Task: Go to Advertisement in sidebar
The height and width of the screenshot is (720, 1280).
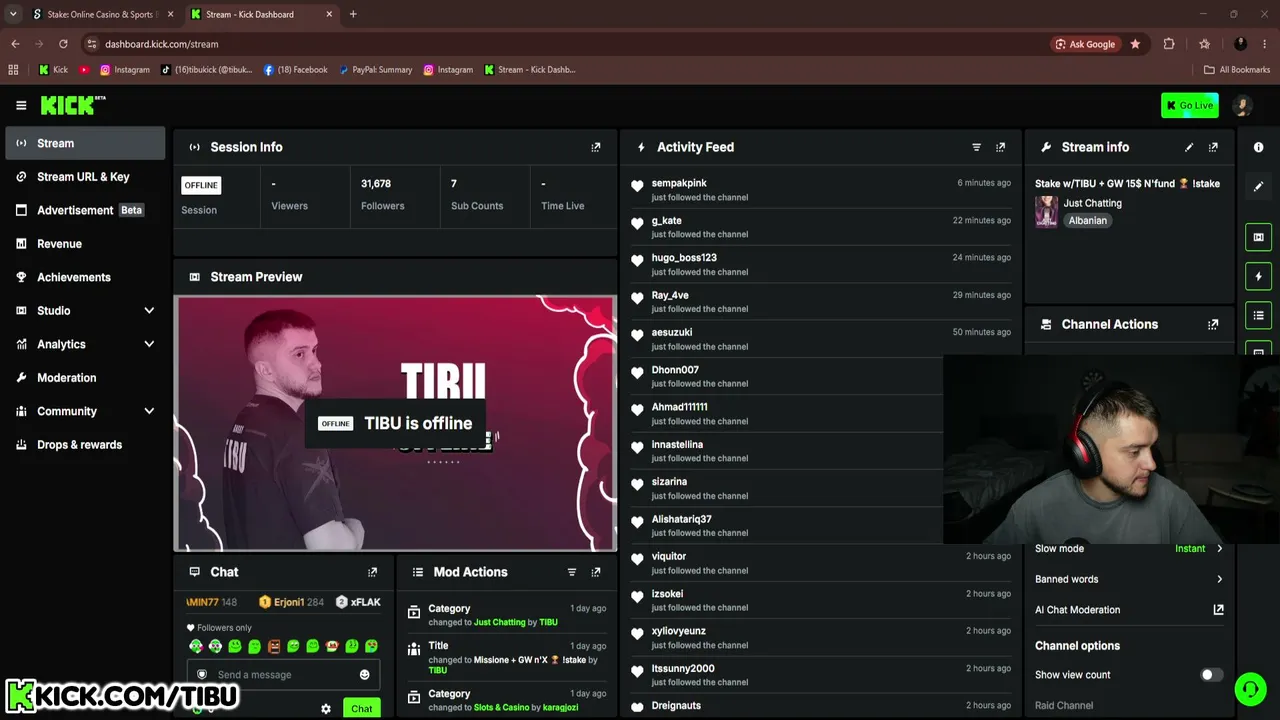Action: click(x=85, y=210)
